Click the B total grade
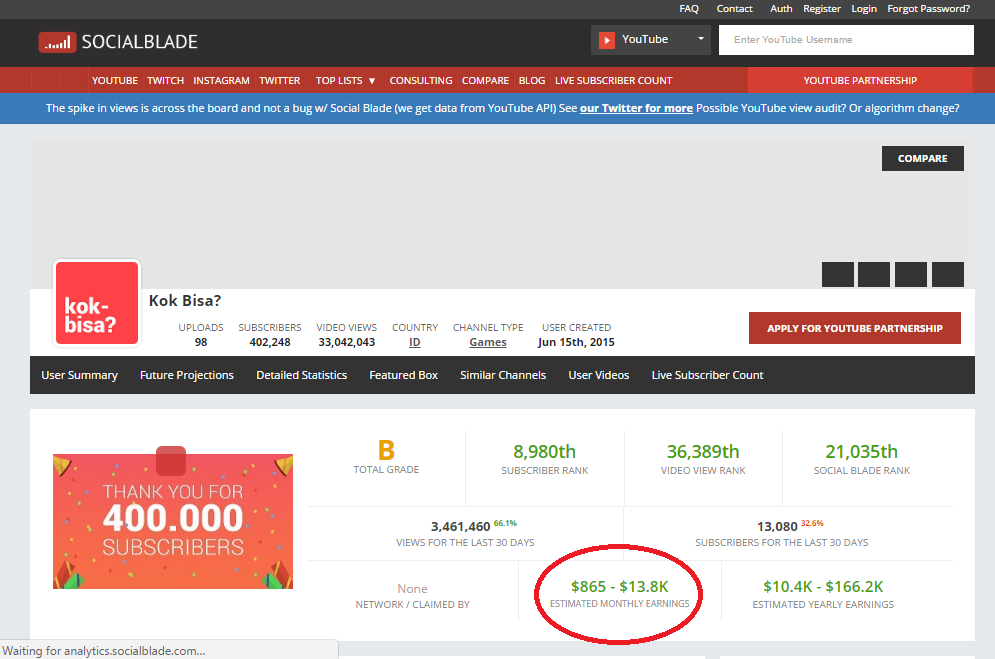The image size is (995, 659). tap(386, 450)
